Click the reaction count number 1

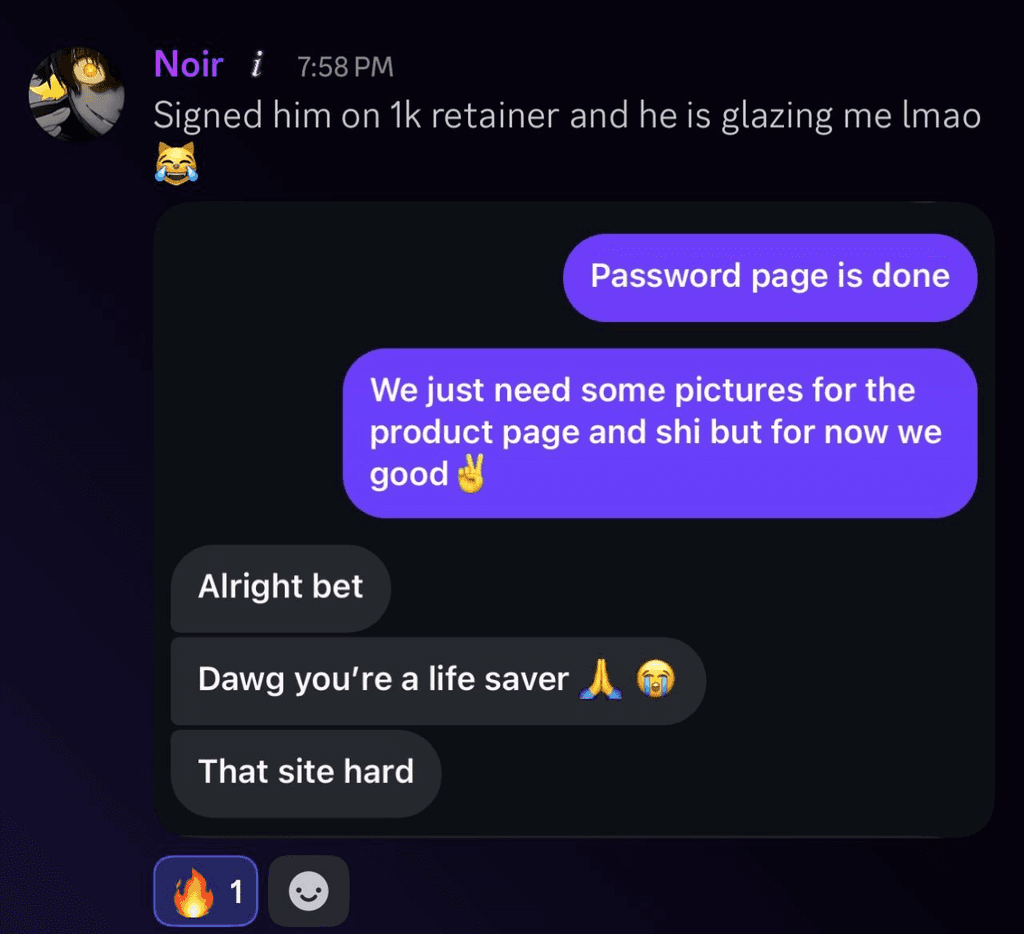point(236,892)
